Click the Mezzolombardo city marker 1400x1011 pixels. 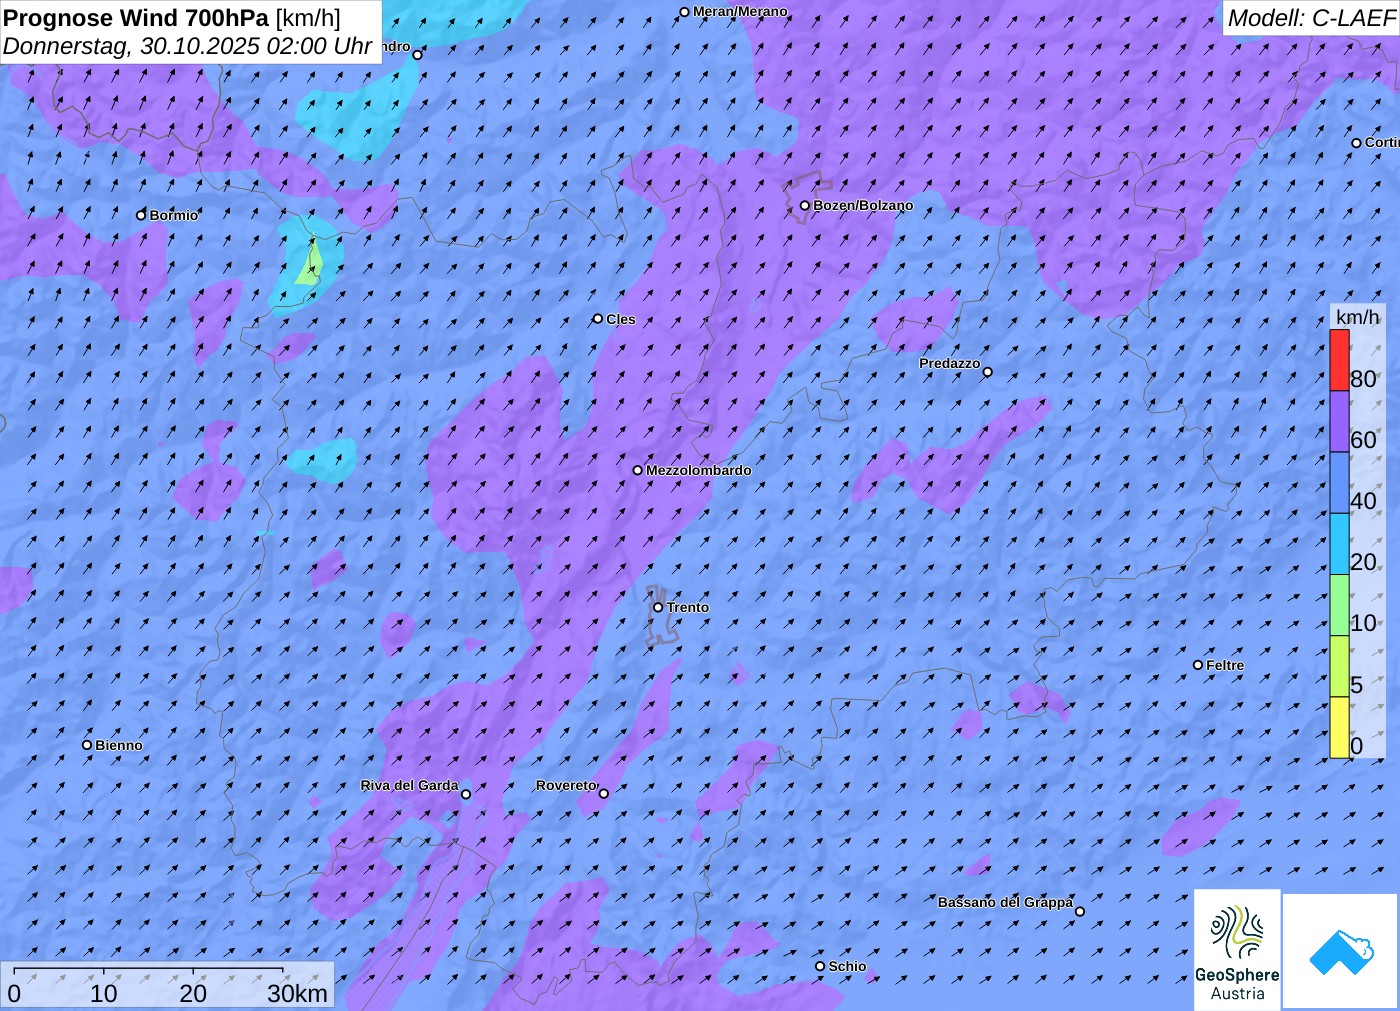(x=638, y=470)
